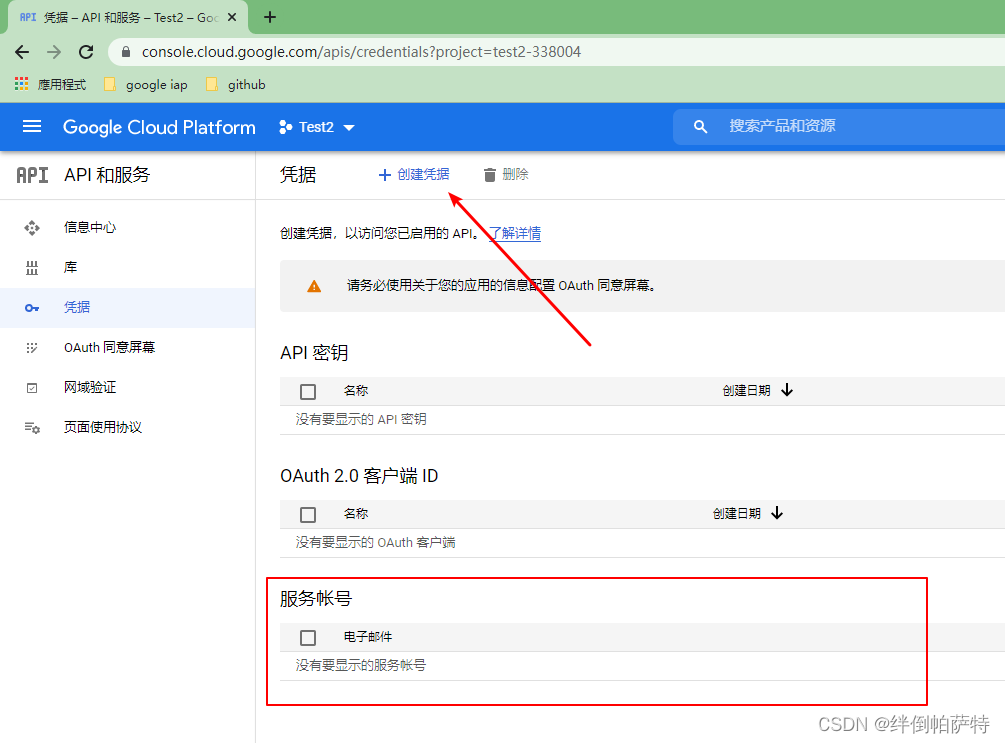The height and width of the screenshot is (743, 1005).
Task: Click the text 没有要显示的 OAuth 客户端
Action: click(x=376, y=542)
